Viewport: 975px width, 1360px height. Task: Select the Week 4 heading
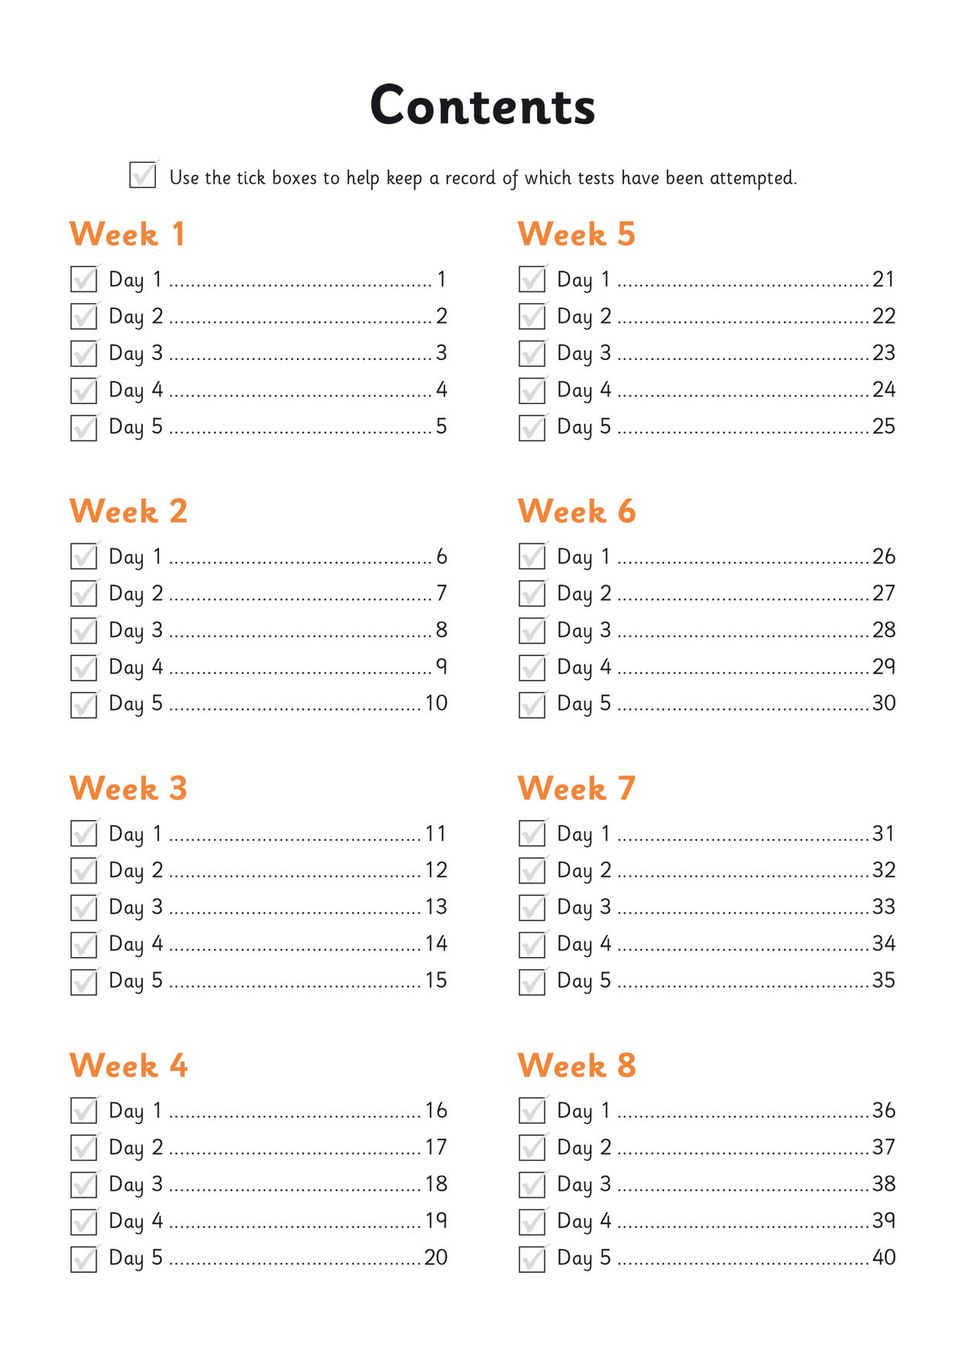click(128, 1066)
